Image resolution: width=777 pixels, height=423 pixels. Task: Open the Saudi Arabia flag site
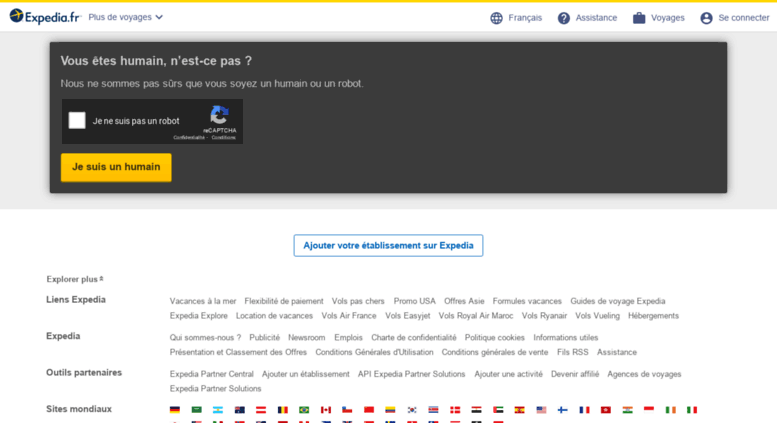[196, 410]
